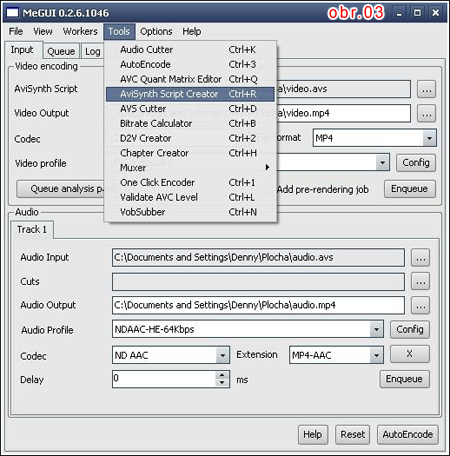
Task: Enqueue the video encoding job
Action: point(410,189)
